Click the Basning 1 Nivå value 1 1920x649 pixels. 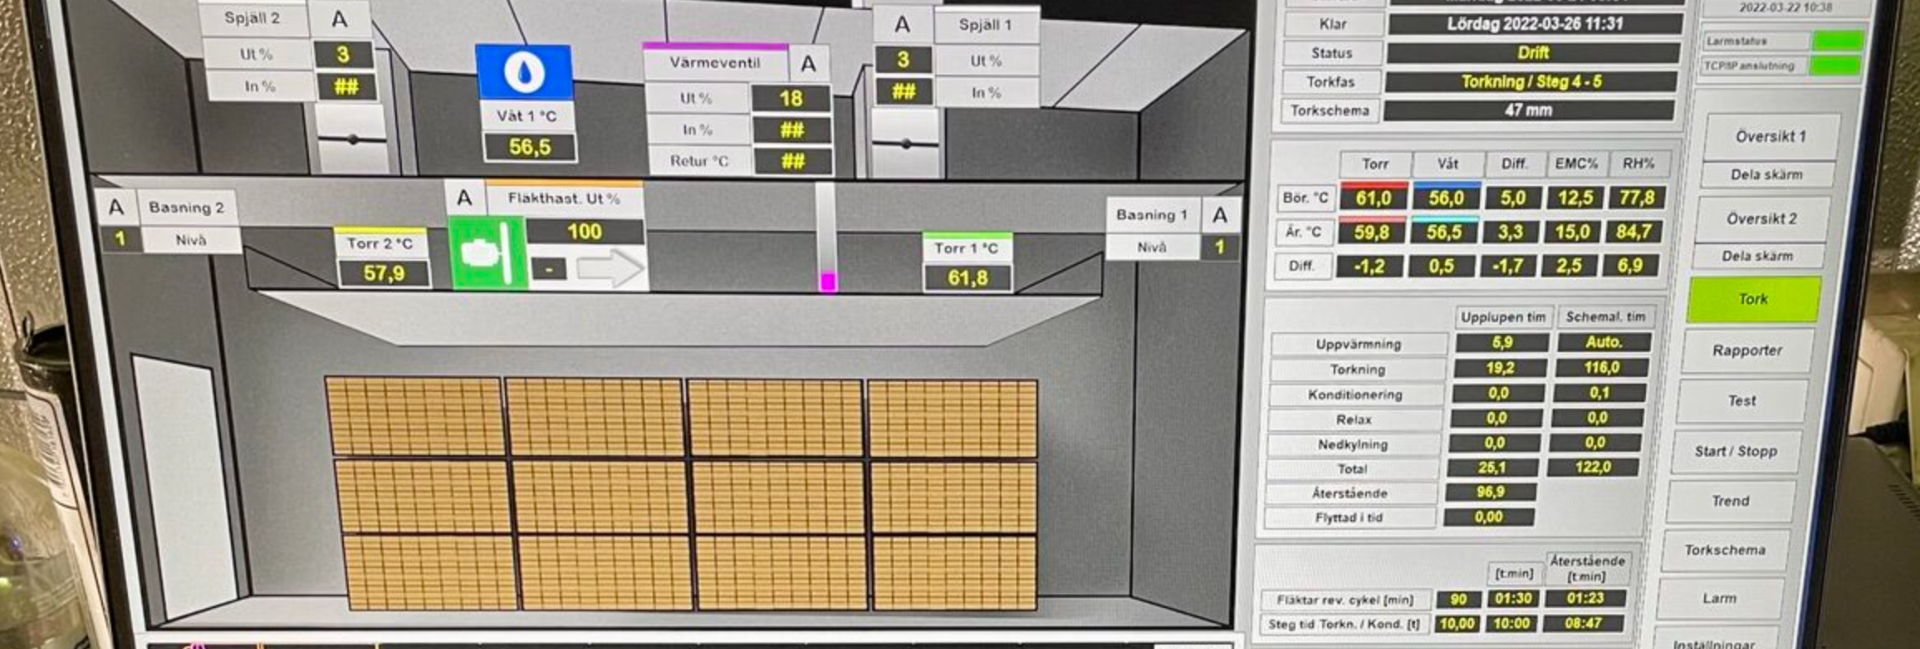coord(1219,247)
